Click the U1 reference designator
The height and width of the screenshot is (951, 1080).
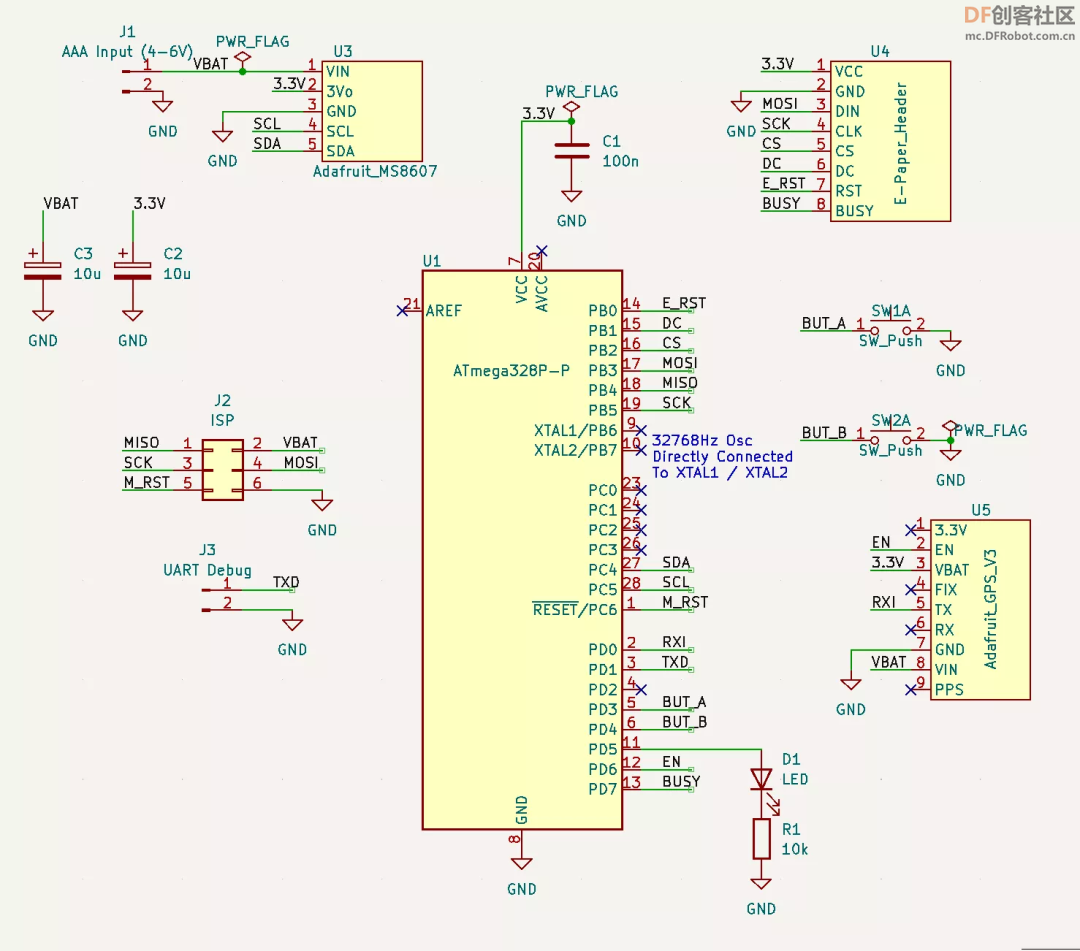coord(431,261)
